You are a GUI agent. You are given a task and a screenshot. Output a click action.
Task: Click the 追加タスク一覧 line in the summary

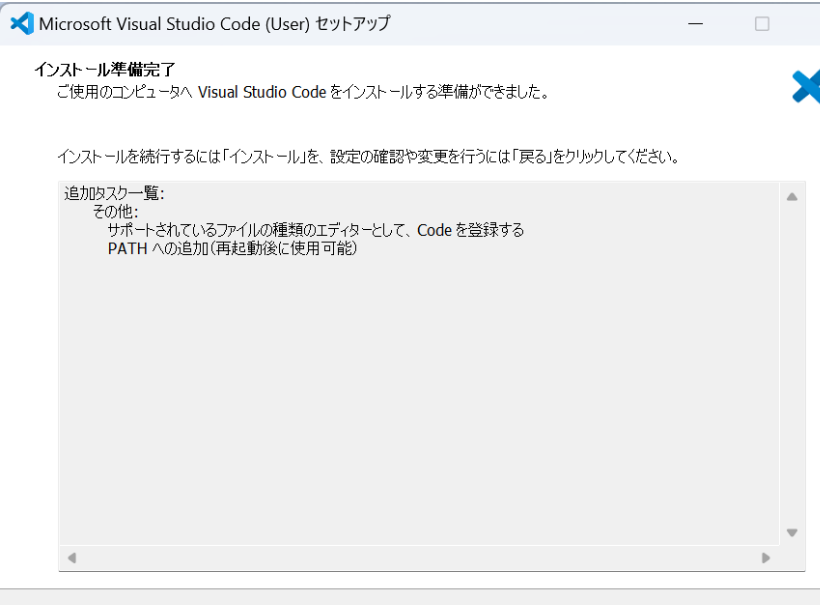tap(114, 195)
